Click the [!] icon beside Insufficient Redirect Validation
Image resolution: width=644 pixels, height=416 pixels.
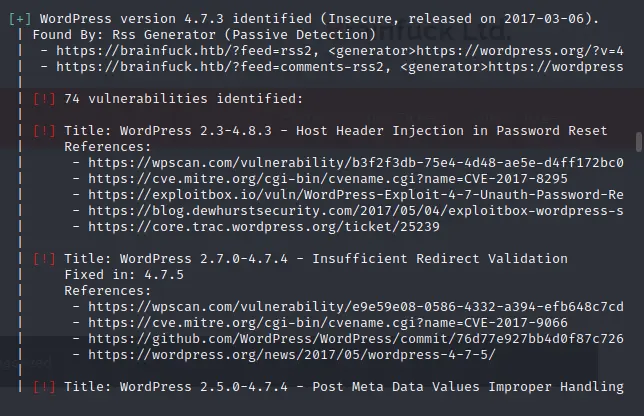pyautogui.click(x=44, y=259)
